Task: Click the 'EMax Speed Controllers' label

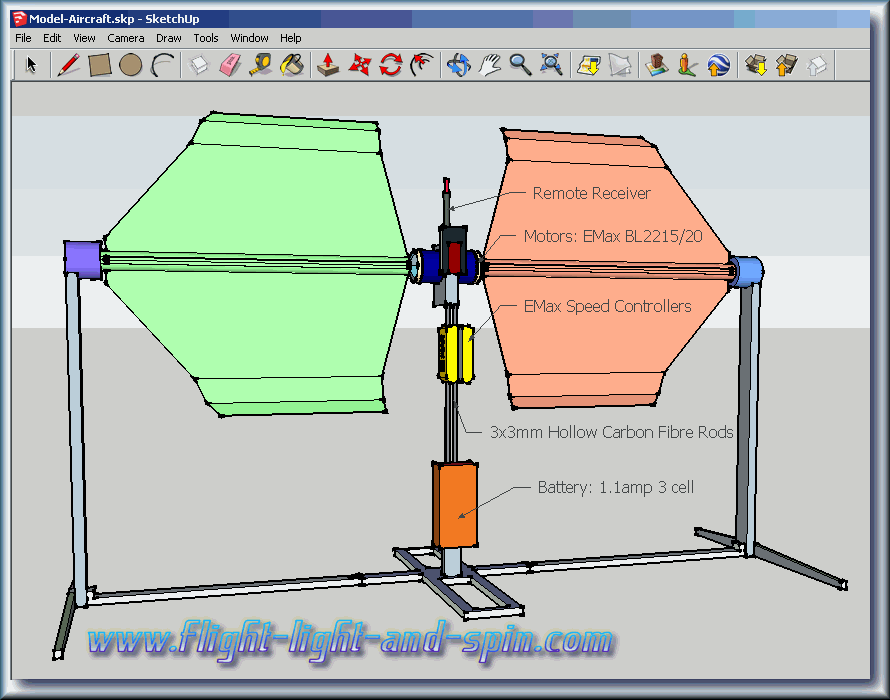Action: tap(607, 306)
